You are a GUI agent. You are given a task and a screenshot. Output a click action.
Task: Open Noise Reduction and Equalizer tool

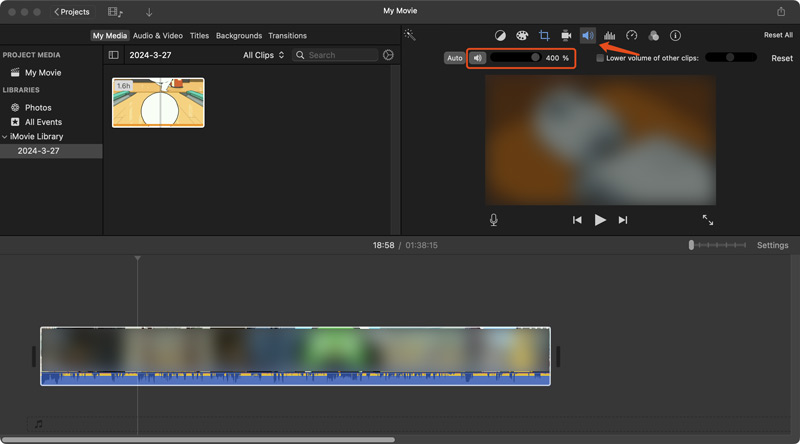(x=609, y=36)
